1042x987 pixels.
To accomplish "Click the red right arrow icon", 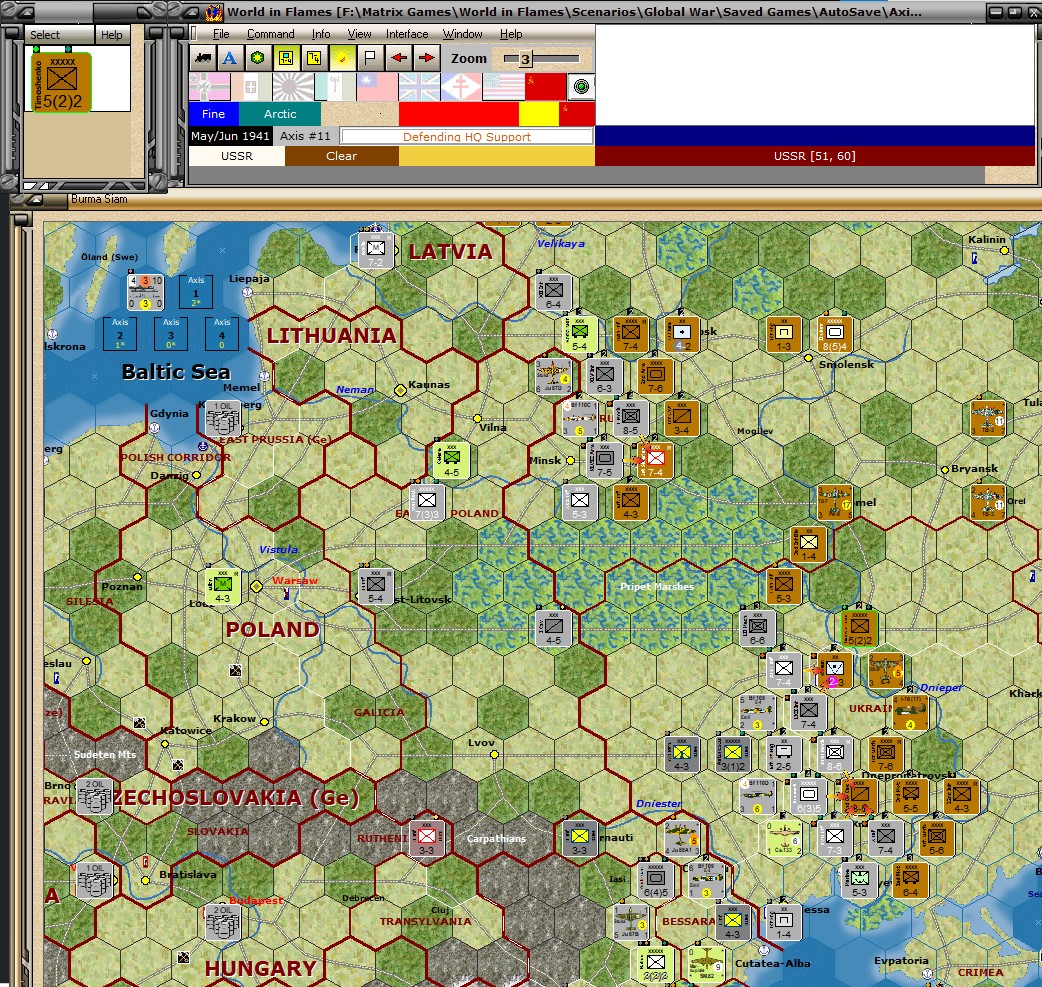I will pos(427,58).
